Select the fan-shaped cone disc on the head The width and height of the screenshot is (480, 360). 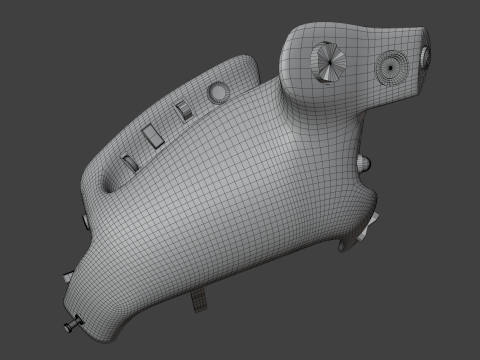click(328, 63)
